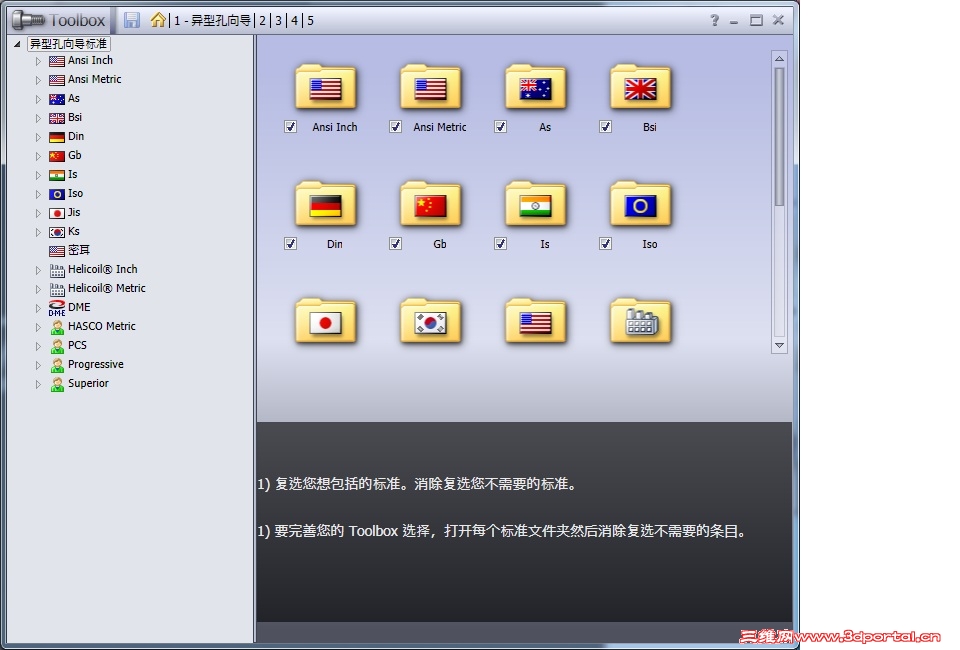The width and height of the screenshot is (960, 650).
Task: Select Progressive in the tree
Action: (96, 364)
